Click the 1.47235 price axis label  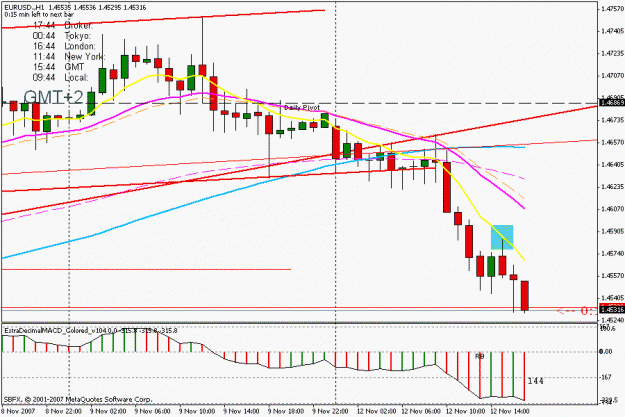(x=613, y=53)
